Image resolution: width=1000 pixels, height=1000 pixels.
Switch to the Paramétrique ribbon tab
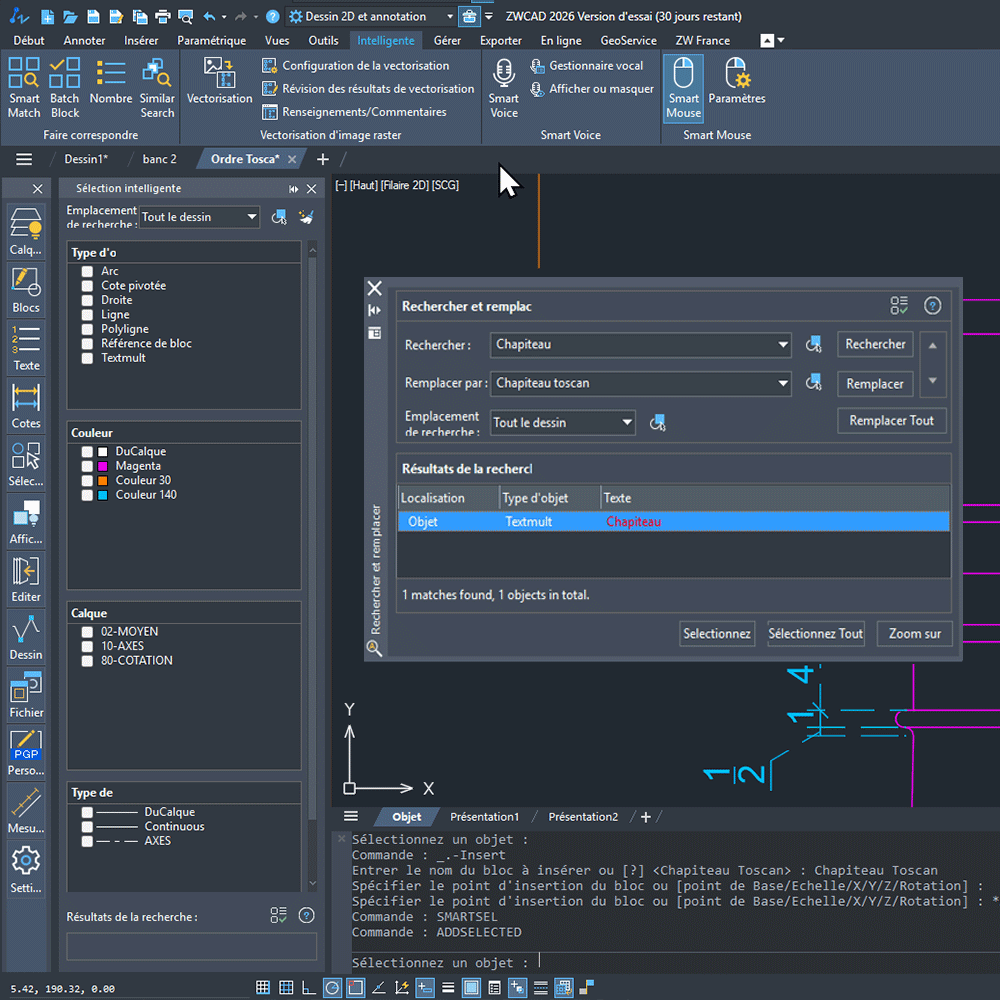coord(211,41)
